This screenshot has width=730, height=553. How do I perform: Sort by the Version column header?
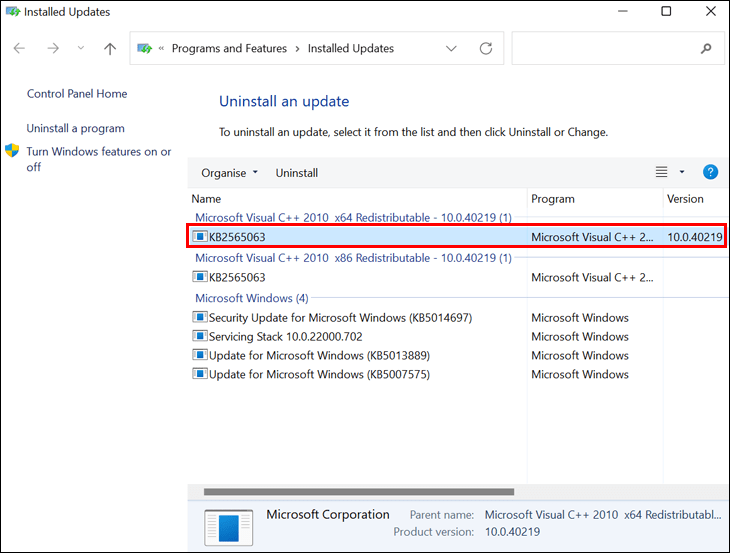[685, 199]
